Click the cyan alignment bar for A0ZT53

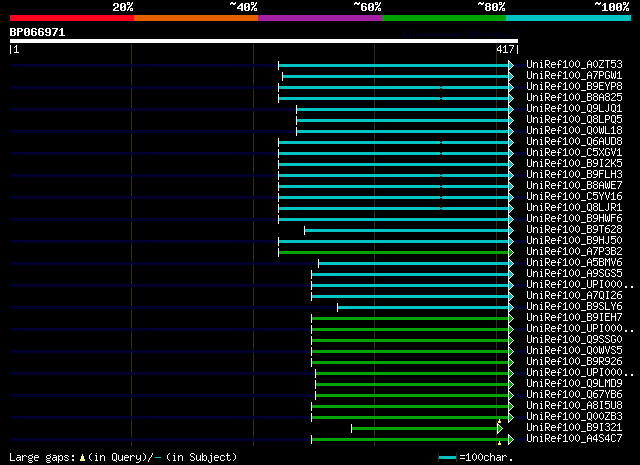point(393,65)
